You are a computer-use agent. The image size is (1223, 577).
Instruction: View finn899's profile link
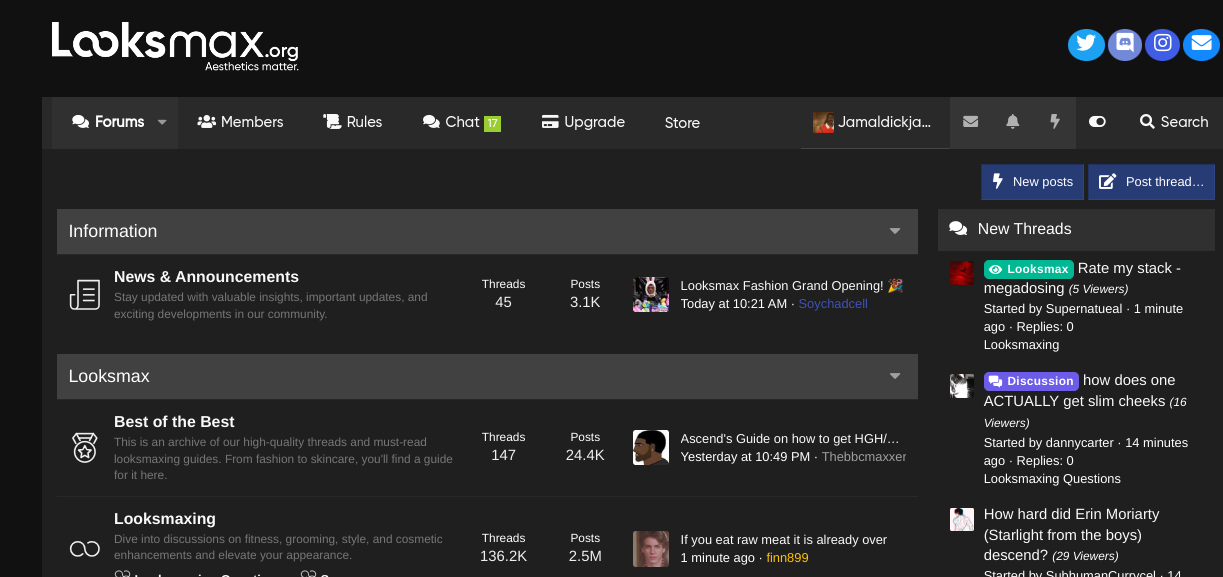tap(787, 558)
